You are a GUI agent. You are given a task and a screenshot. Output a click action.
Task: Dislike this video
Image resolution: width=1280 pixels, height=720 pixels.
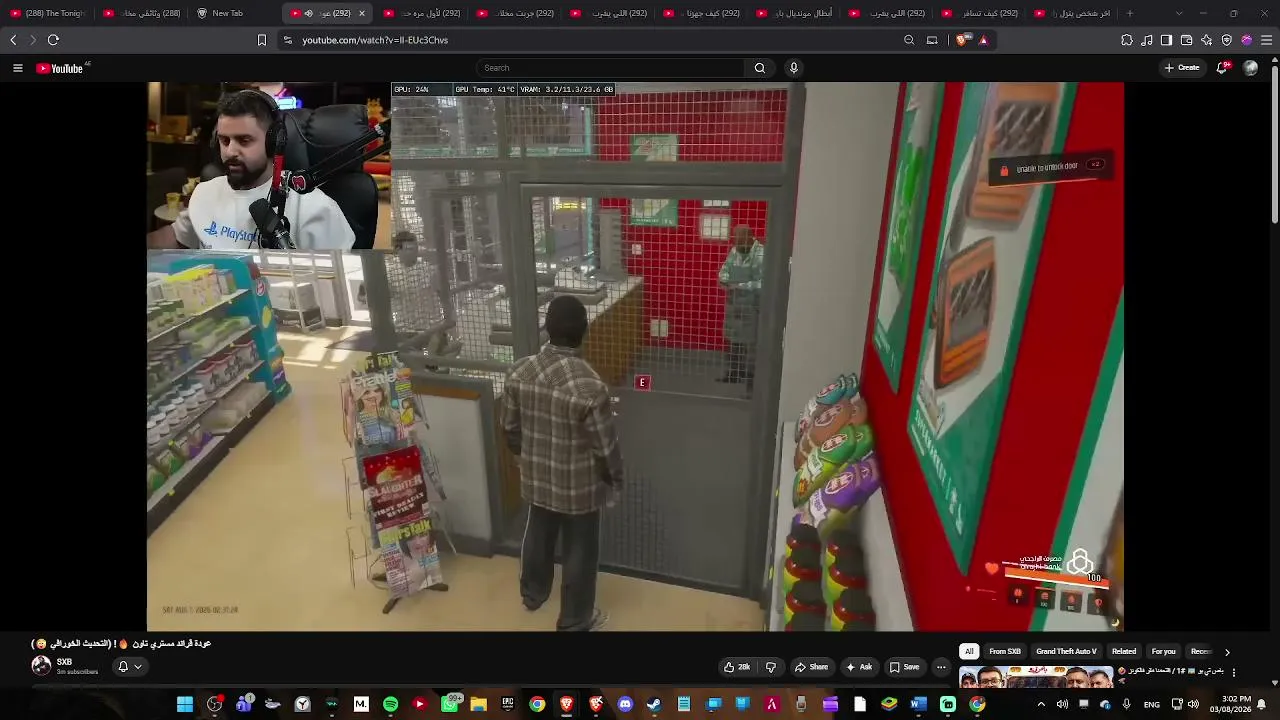tap(770, 667)
